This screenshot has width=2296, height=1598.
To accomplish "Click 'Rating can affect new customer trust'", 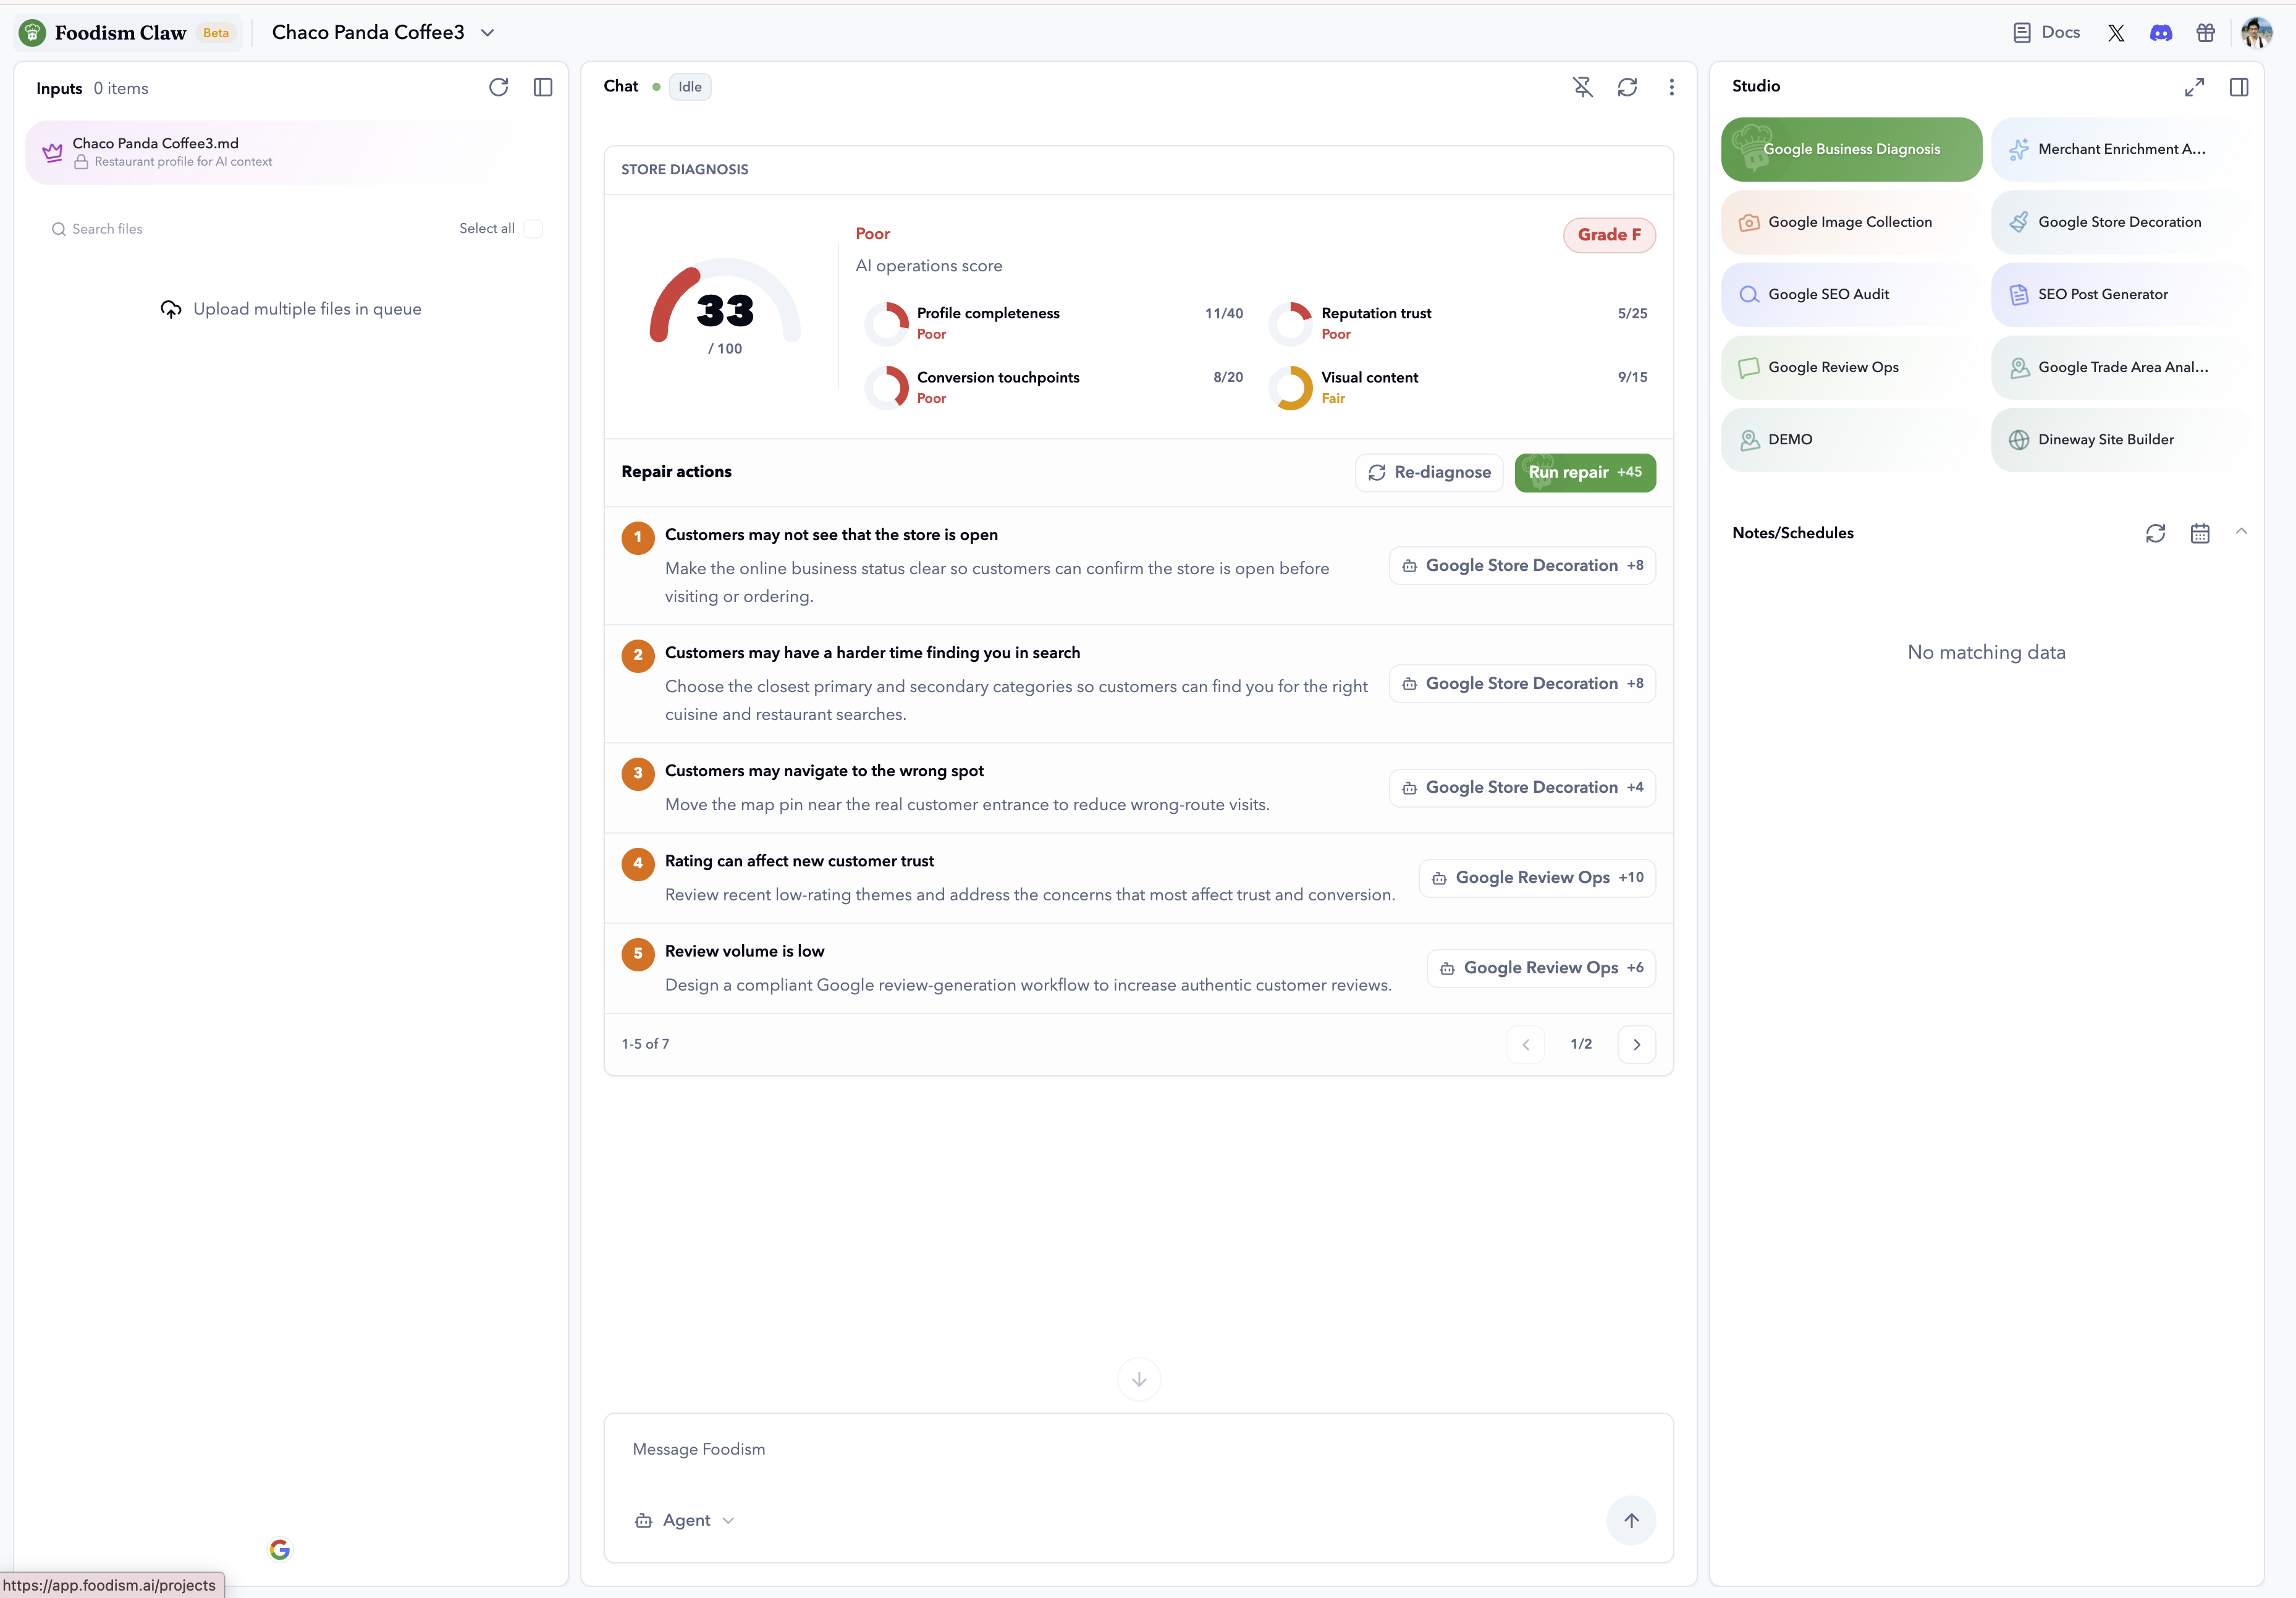I will (799, 861).
